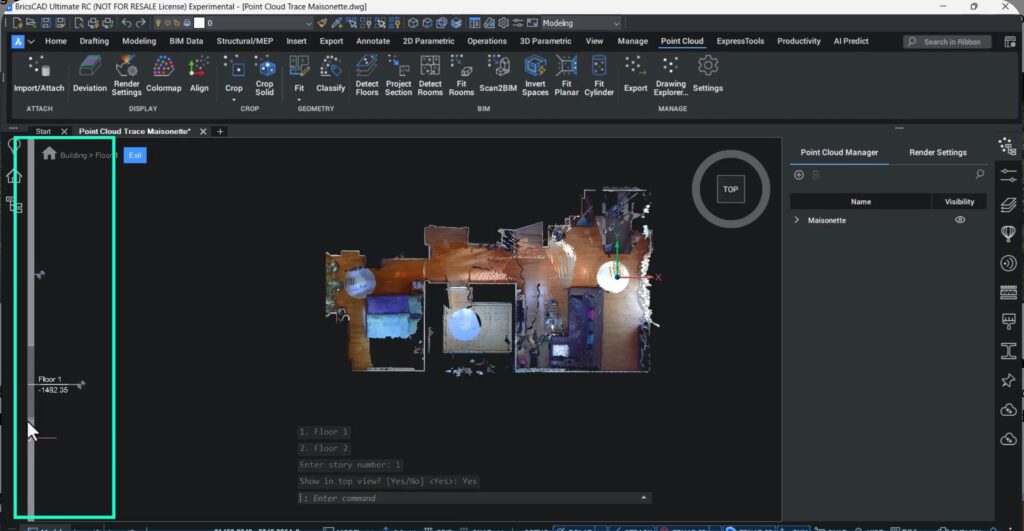This screenshot has height=531, width=1024.
Task: Run Detect Rooms
Action: click(430, 76)
